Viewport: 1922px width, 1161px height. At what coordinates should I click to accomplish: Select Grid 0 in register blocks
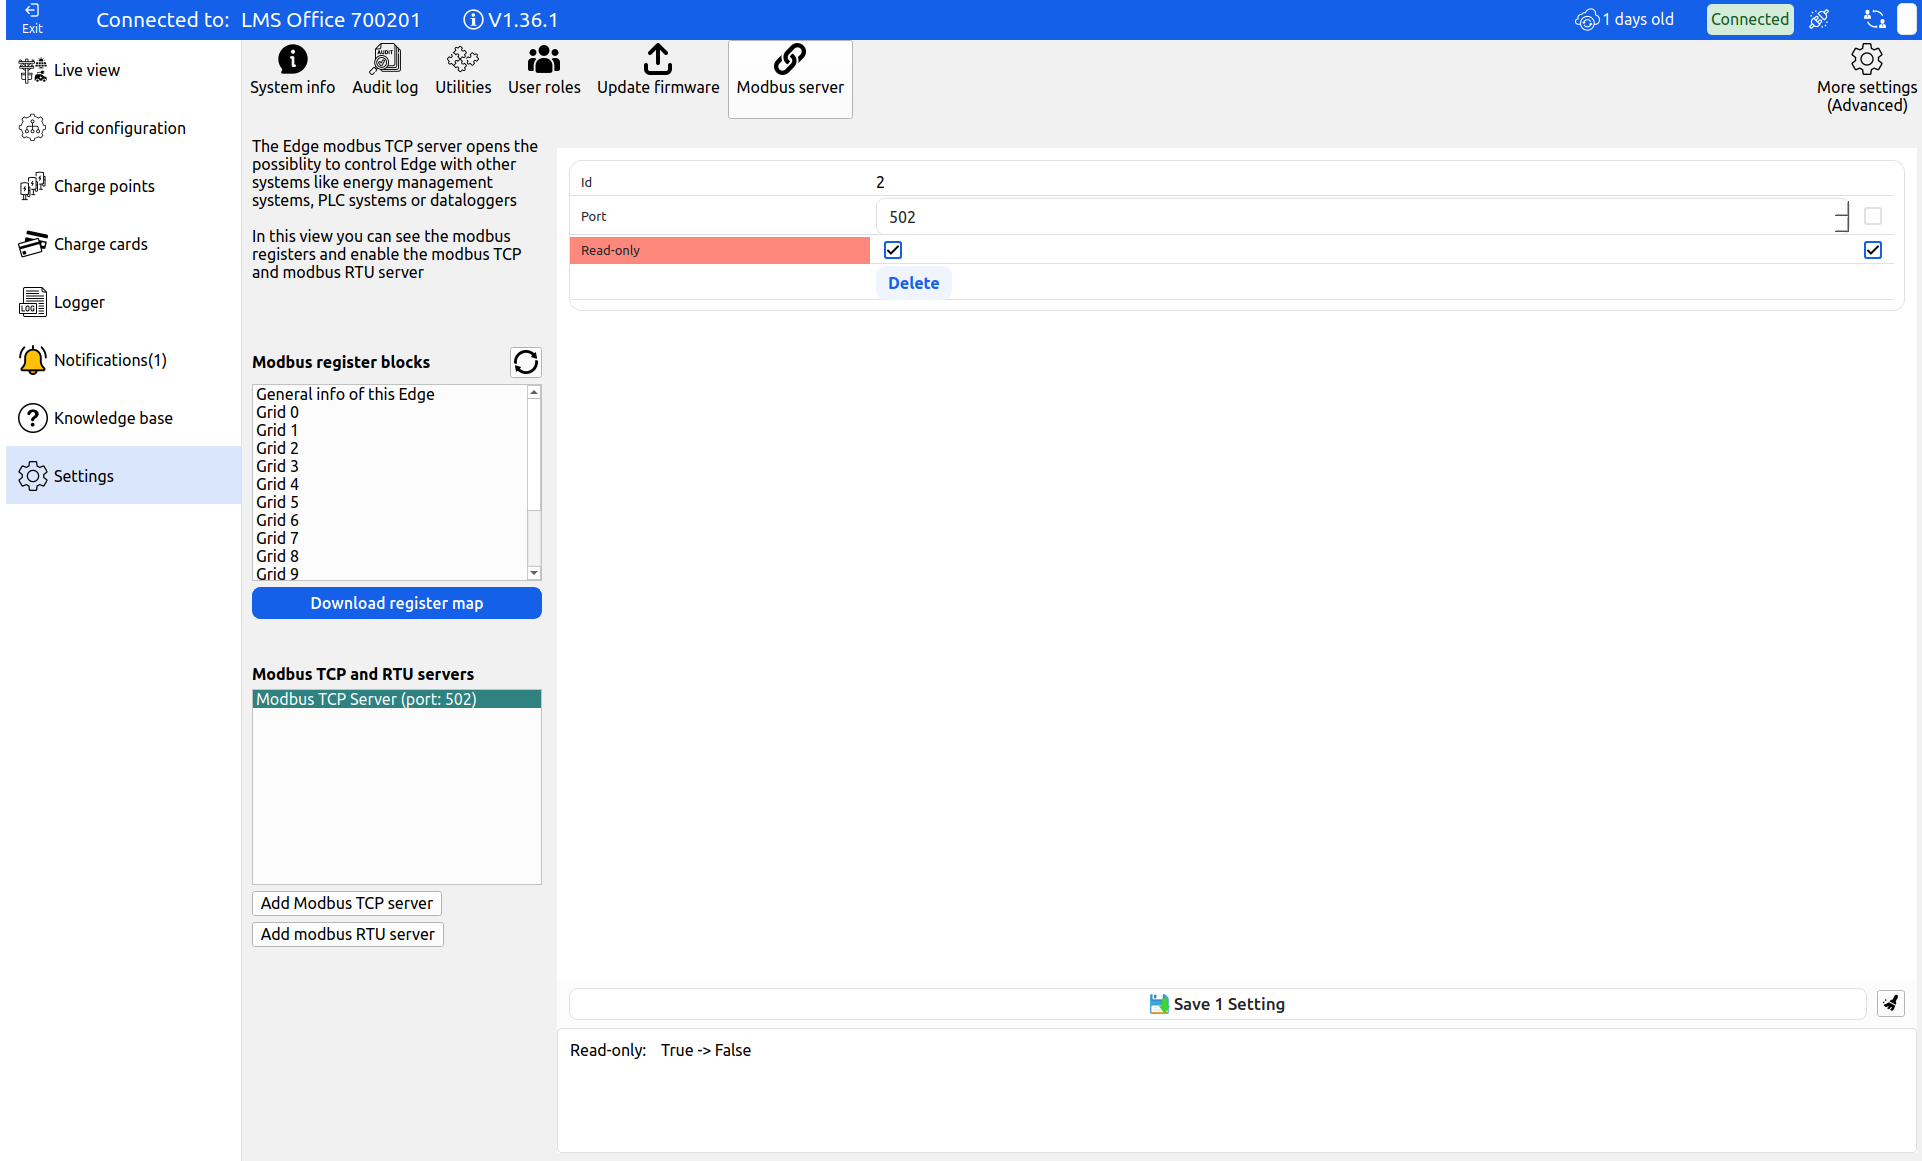[x=390, y=412]
